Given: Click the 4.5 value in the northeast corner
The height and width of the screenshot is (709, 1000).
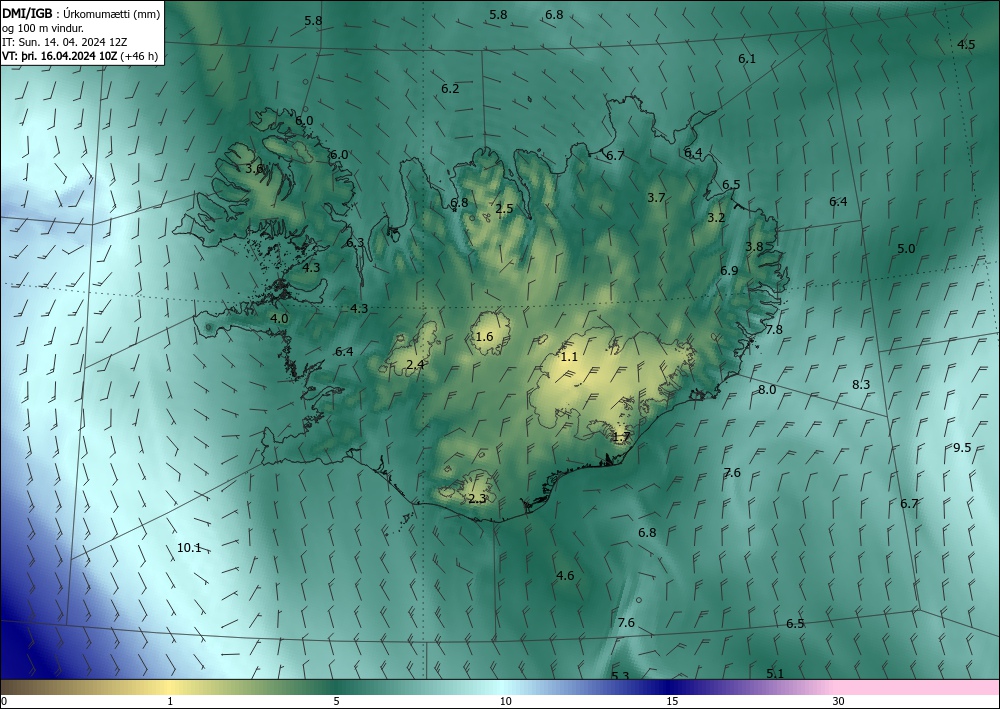Looking at the screenshot, I should pyautogui.click(x=966, y=44).
